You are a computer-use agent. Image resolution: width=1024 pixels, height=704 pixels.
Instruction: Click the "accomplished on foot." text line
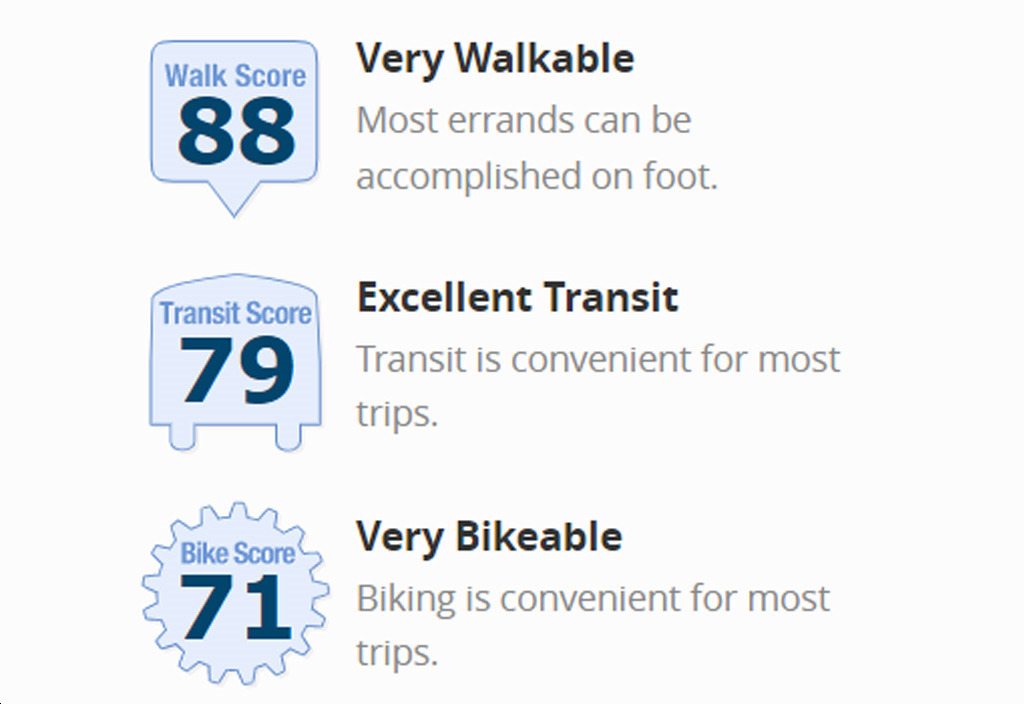[x=537, y=177]
